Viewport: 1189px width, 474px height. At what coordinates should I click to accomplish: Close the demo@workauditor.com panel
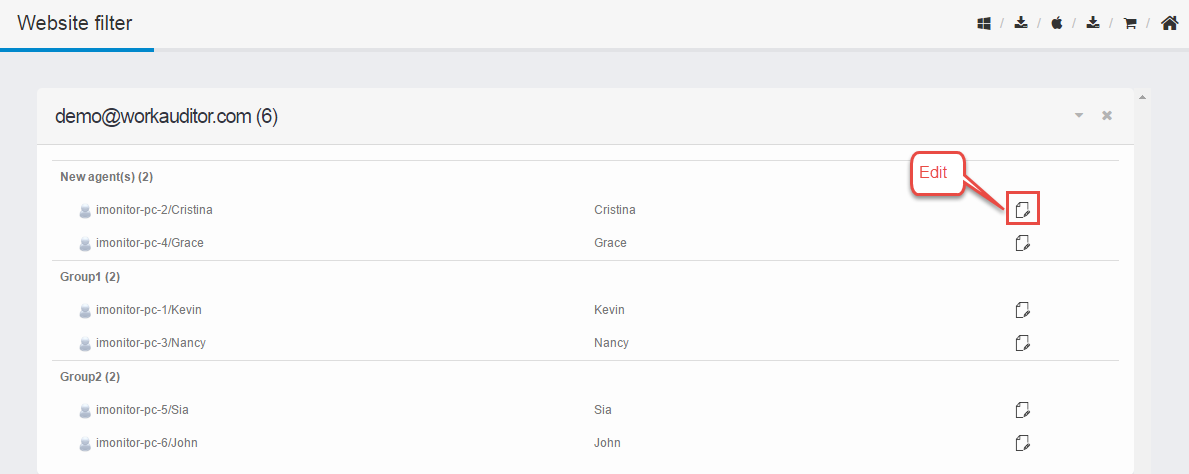coord(1107,116)
